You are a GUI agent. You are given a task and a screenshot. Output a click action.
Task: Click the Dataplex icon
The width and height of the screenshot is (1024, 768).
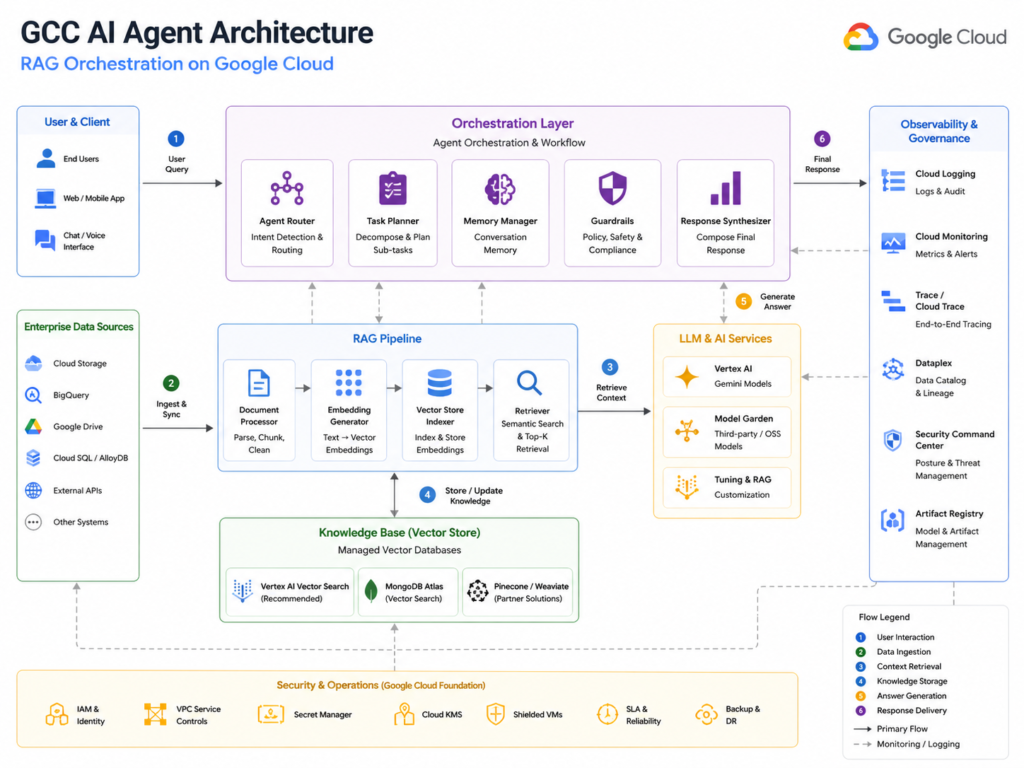[x=893, y=370]
